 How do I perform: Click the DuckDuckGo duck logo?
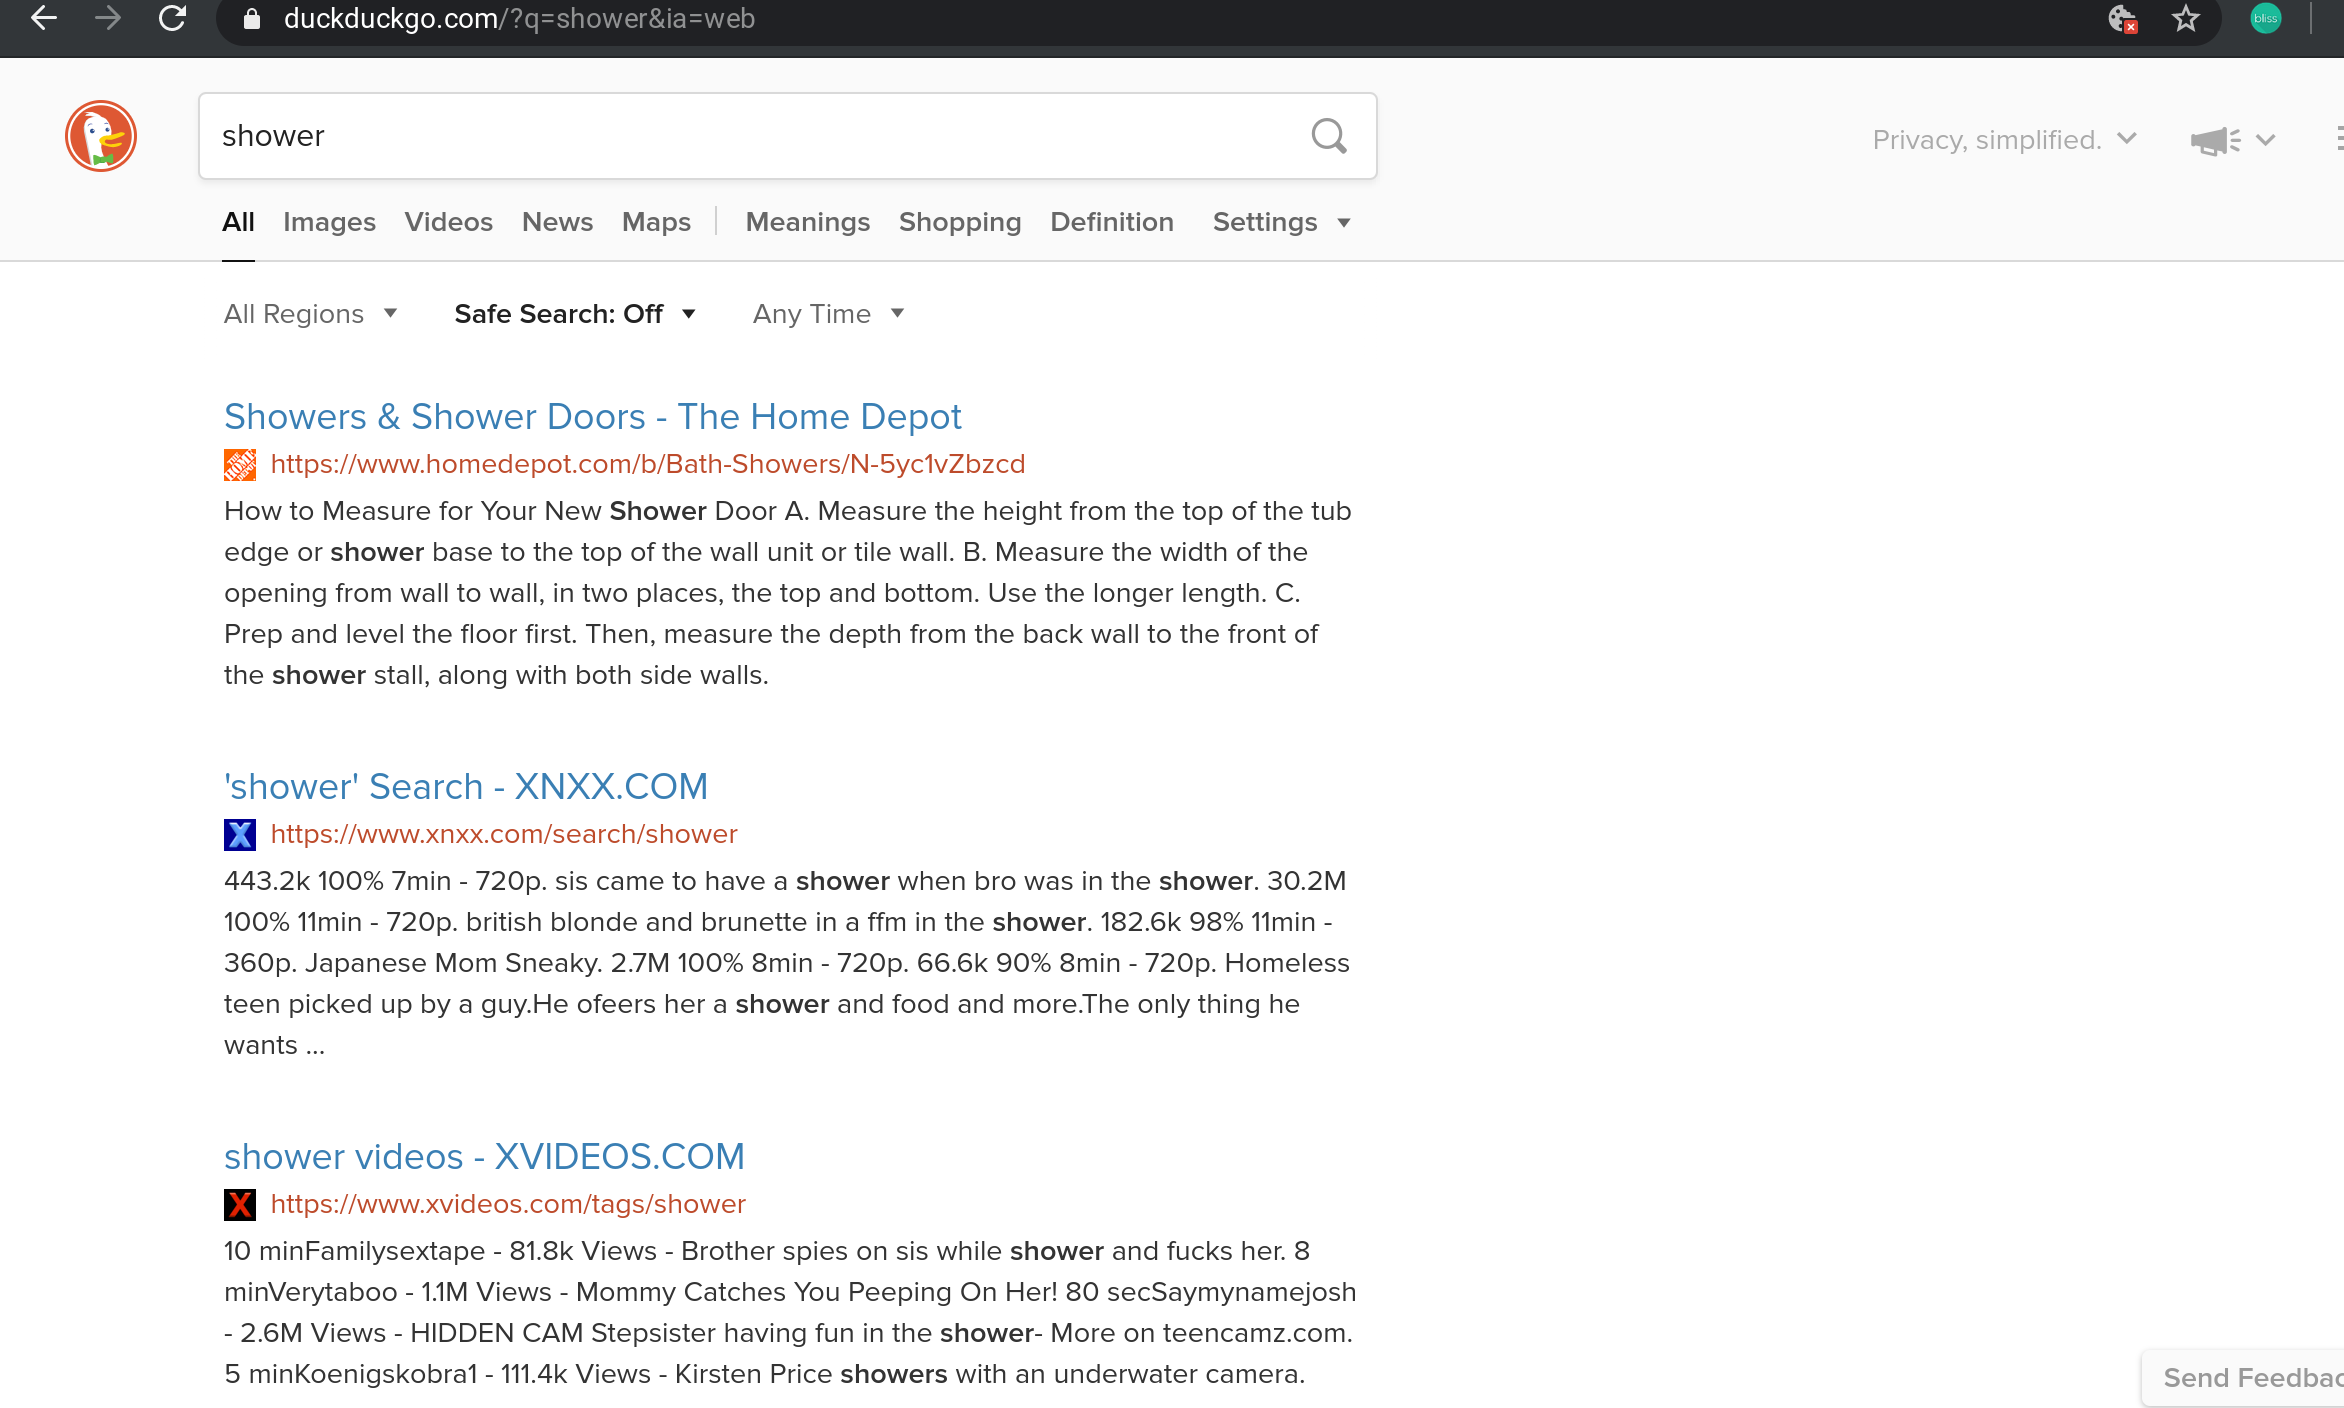[x=101, y=136]
